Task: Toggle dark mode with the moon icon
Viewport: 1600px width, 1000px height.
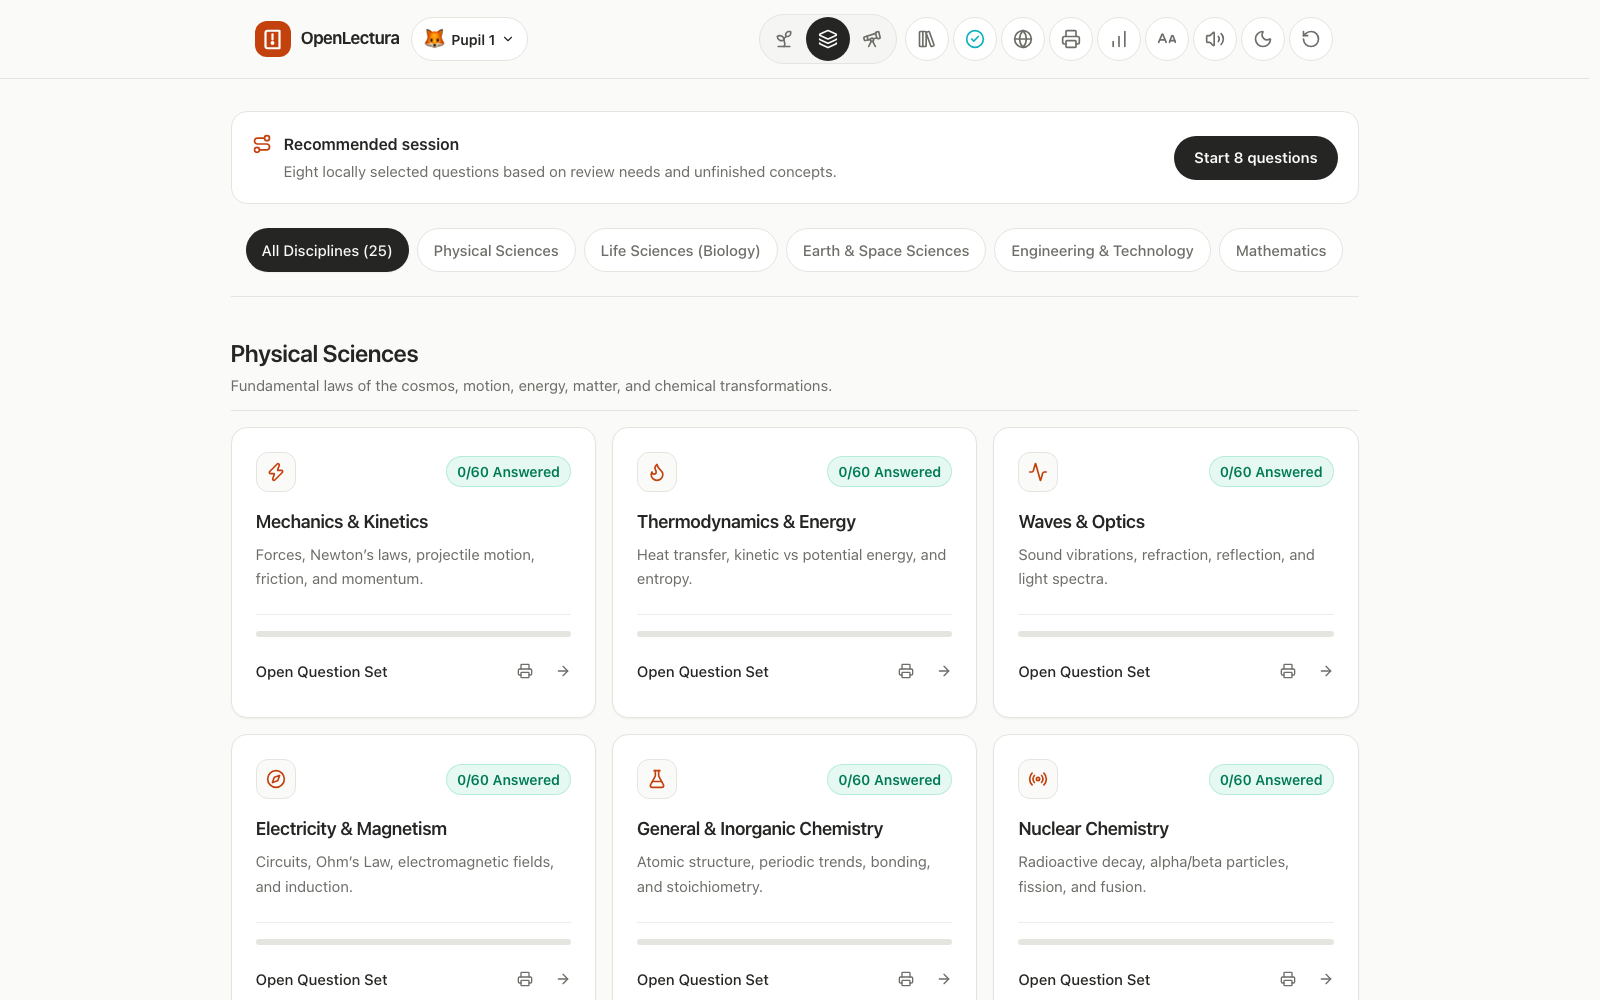Action: (x=1263, y=39)
